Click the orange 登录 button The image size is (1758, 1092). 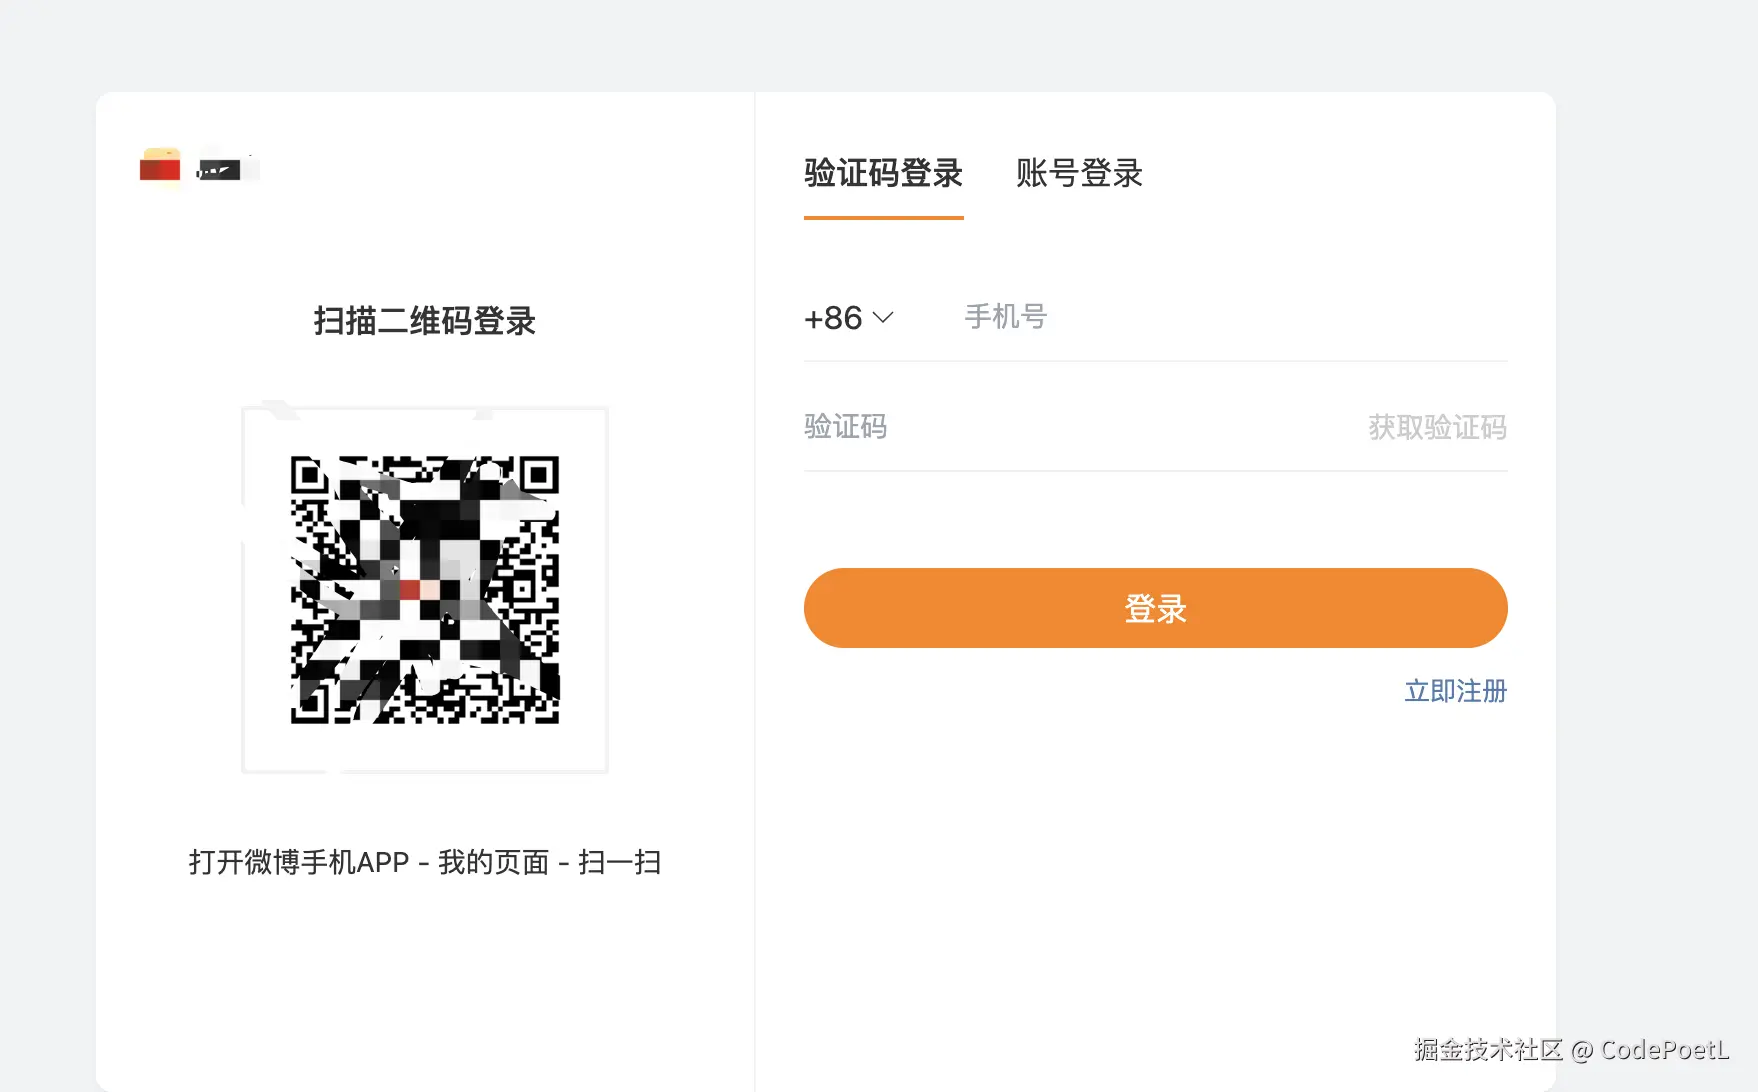click(1155, 607)
